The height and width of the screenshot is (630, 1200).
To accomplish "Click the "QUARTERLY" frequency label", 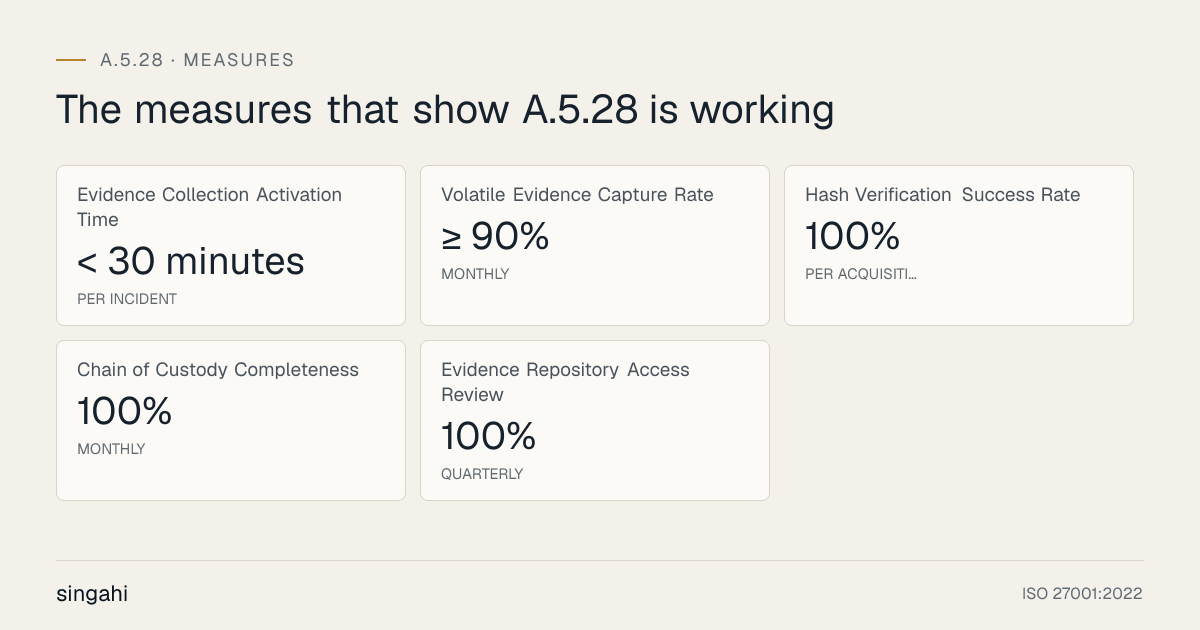I will (482, 474).
